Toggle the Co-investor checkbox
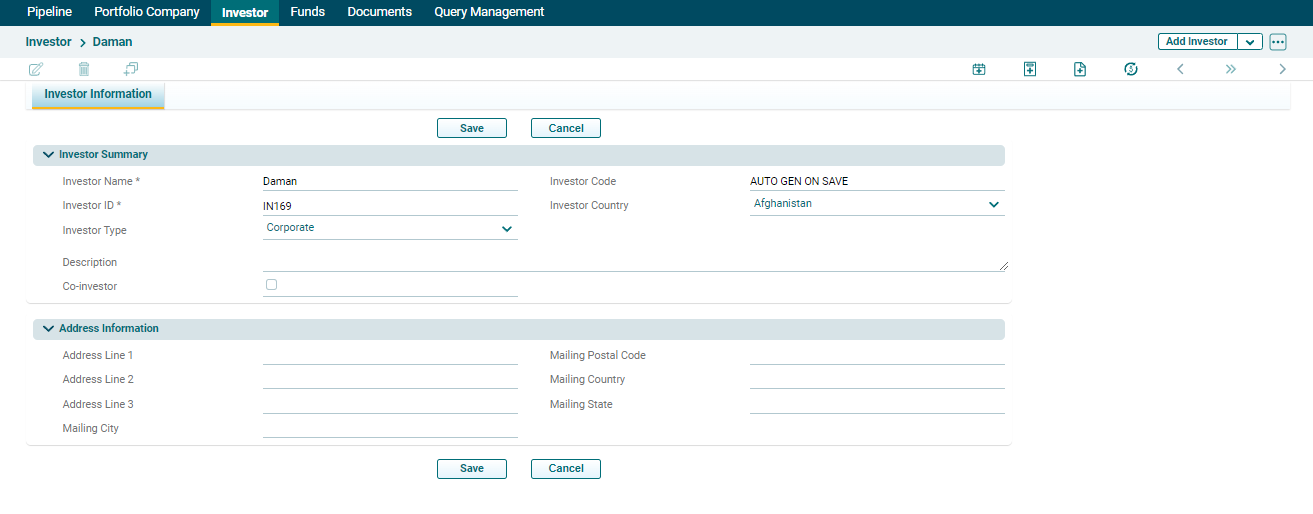The width and height of the screenshot is (1313, 514). pyautogui.click(x=271, y=285)
